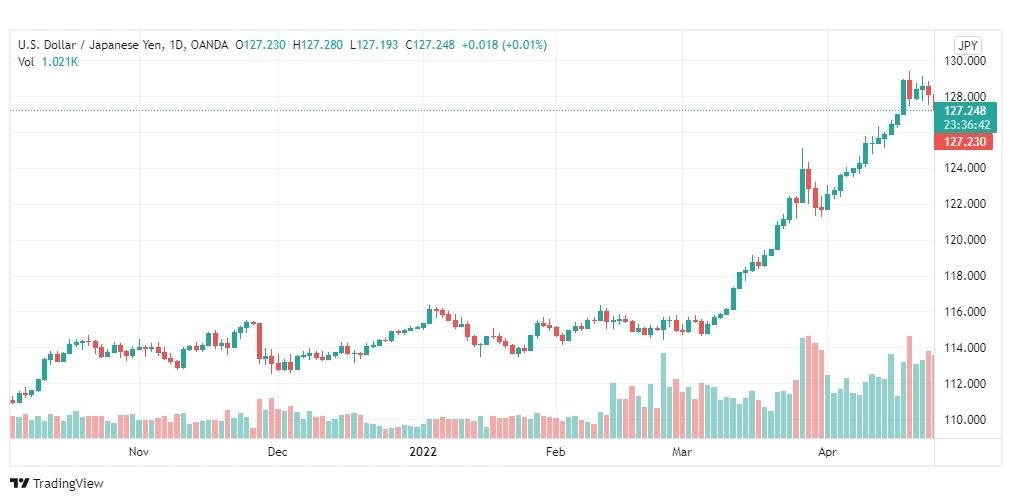Click the U.S. Dollar / Japanese Yen title
This screenshot has height=501, width=1012.
point(90,45)
